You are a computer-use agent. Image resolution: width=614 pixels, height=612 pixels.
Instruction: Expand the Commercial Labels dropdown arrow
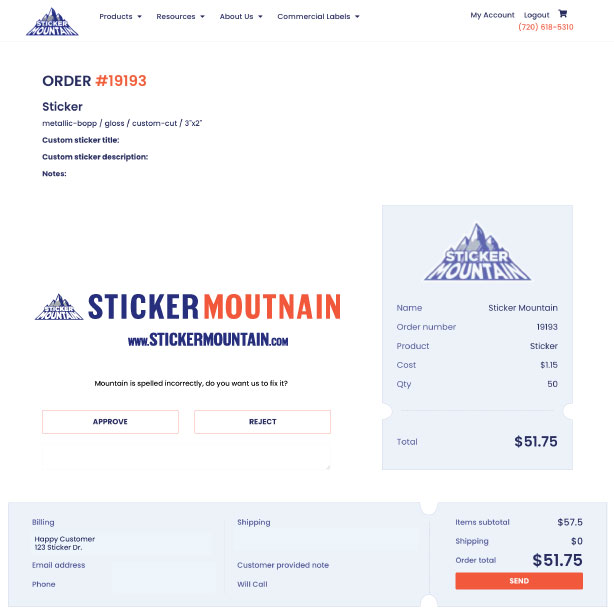[357, 16]
